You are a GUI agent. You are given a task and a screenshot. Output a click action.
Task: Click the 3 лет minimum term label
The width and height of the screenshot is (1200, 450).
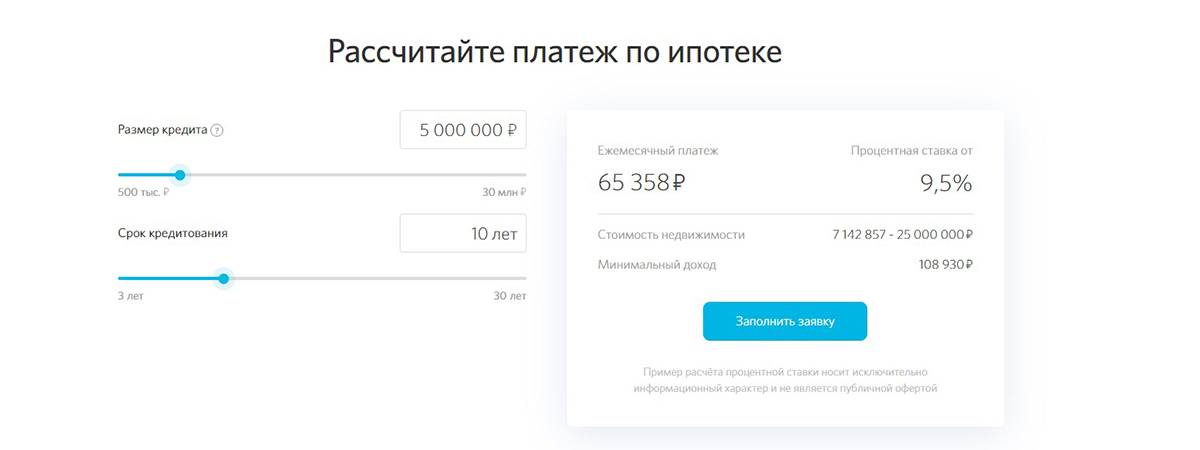[x=131, y=296]
